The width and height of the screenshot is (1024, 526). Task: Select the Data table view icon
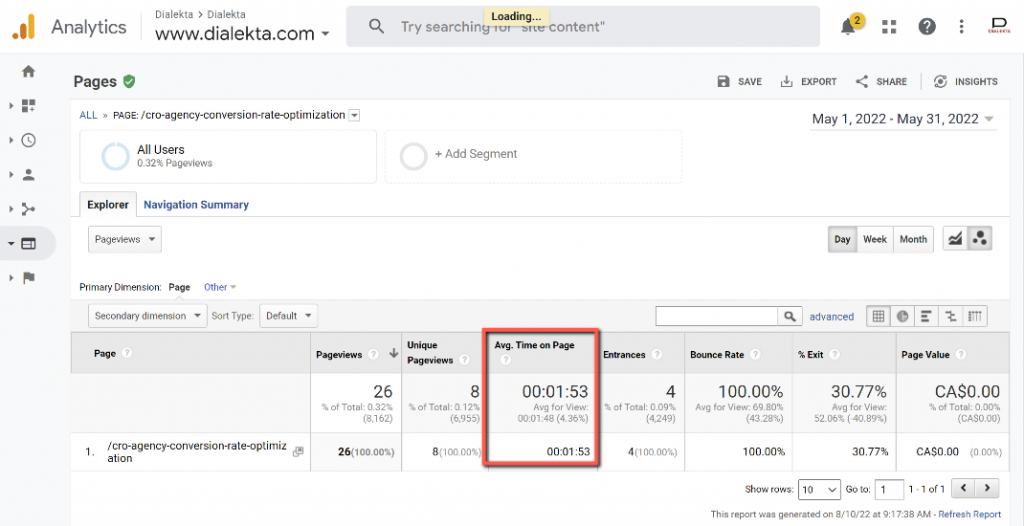878,316
